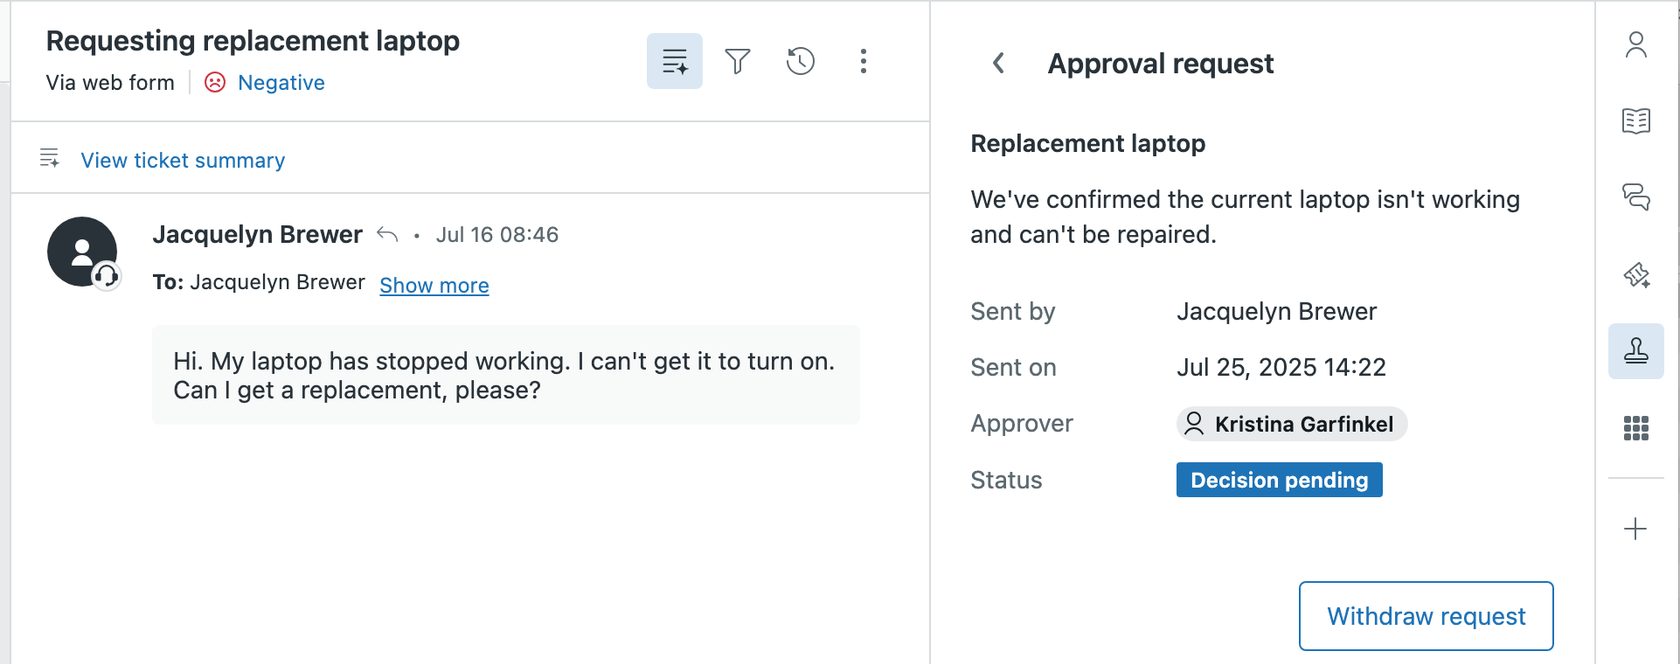Open the more actions kebab menu

click(x=863, y=61)
